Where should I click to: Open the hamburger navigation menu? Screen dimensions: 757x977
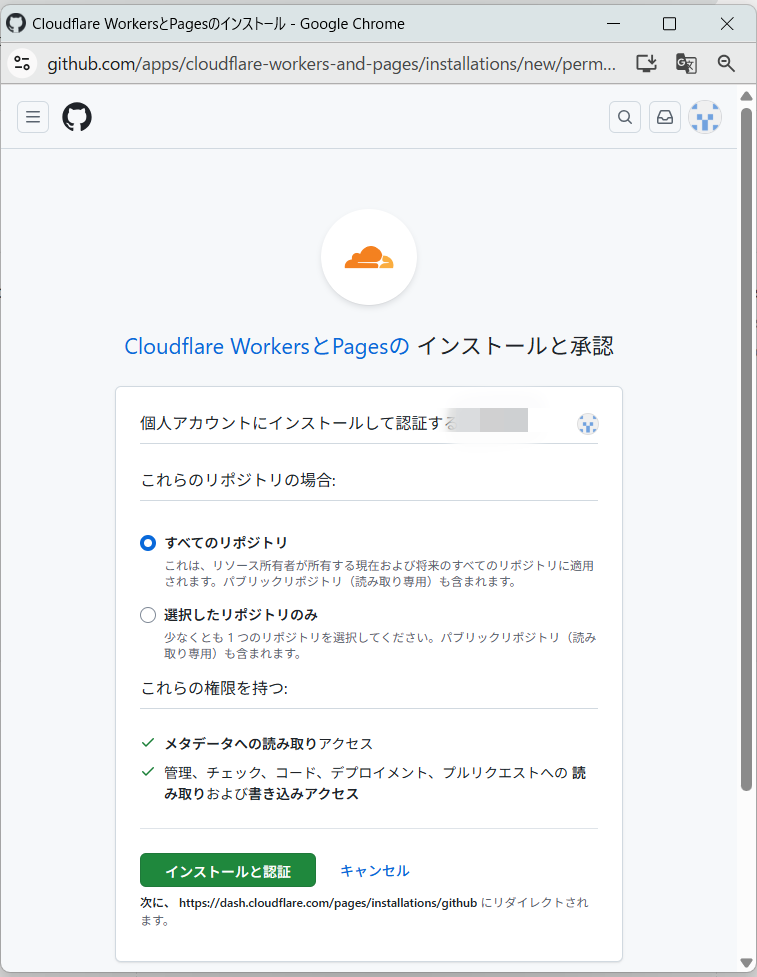[x=33, y=117]
